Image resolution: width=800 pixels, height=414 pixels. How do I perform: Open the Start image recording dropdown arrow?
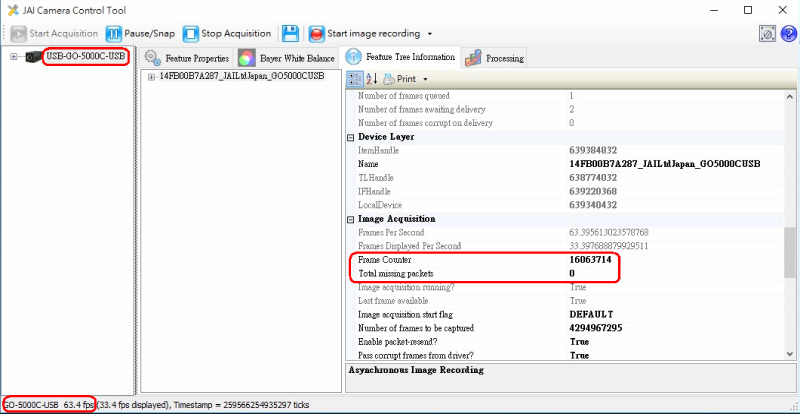[430, 34]
